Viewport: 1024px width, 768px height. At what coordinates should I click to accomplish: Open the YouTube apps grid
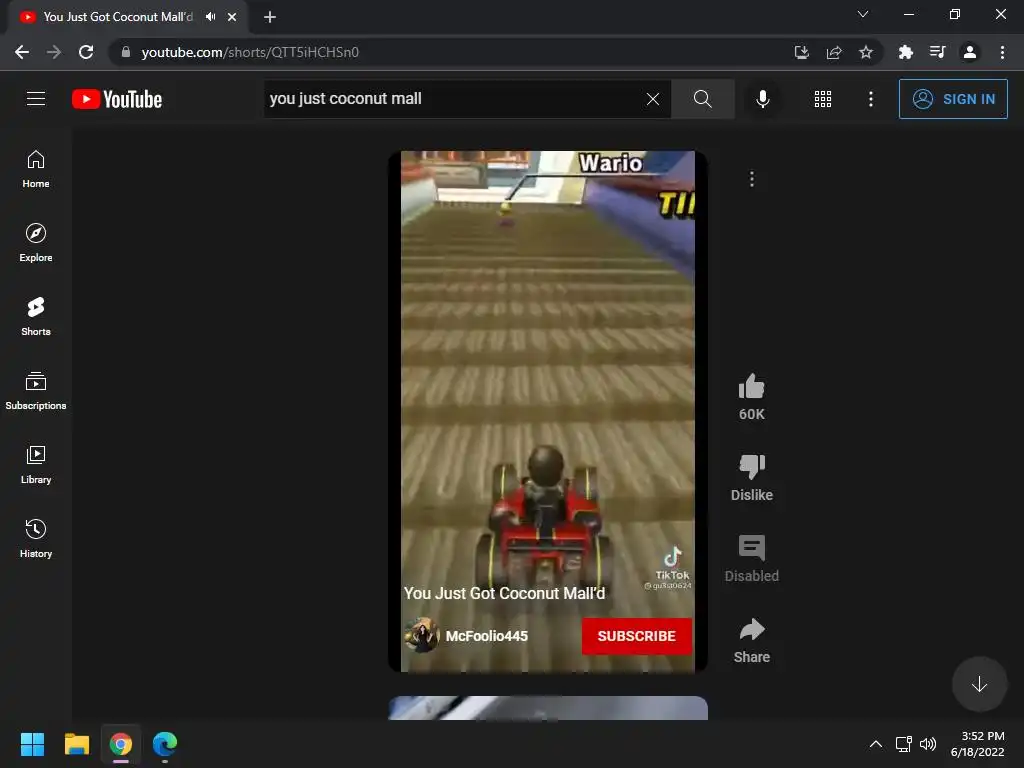click(x=823, y=99)
